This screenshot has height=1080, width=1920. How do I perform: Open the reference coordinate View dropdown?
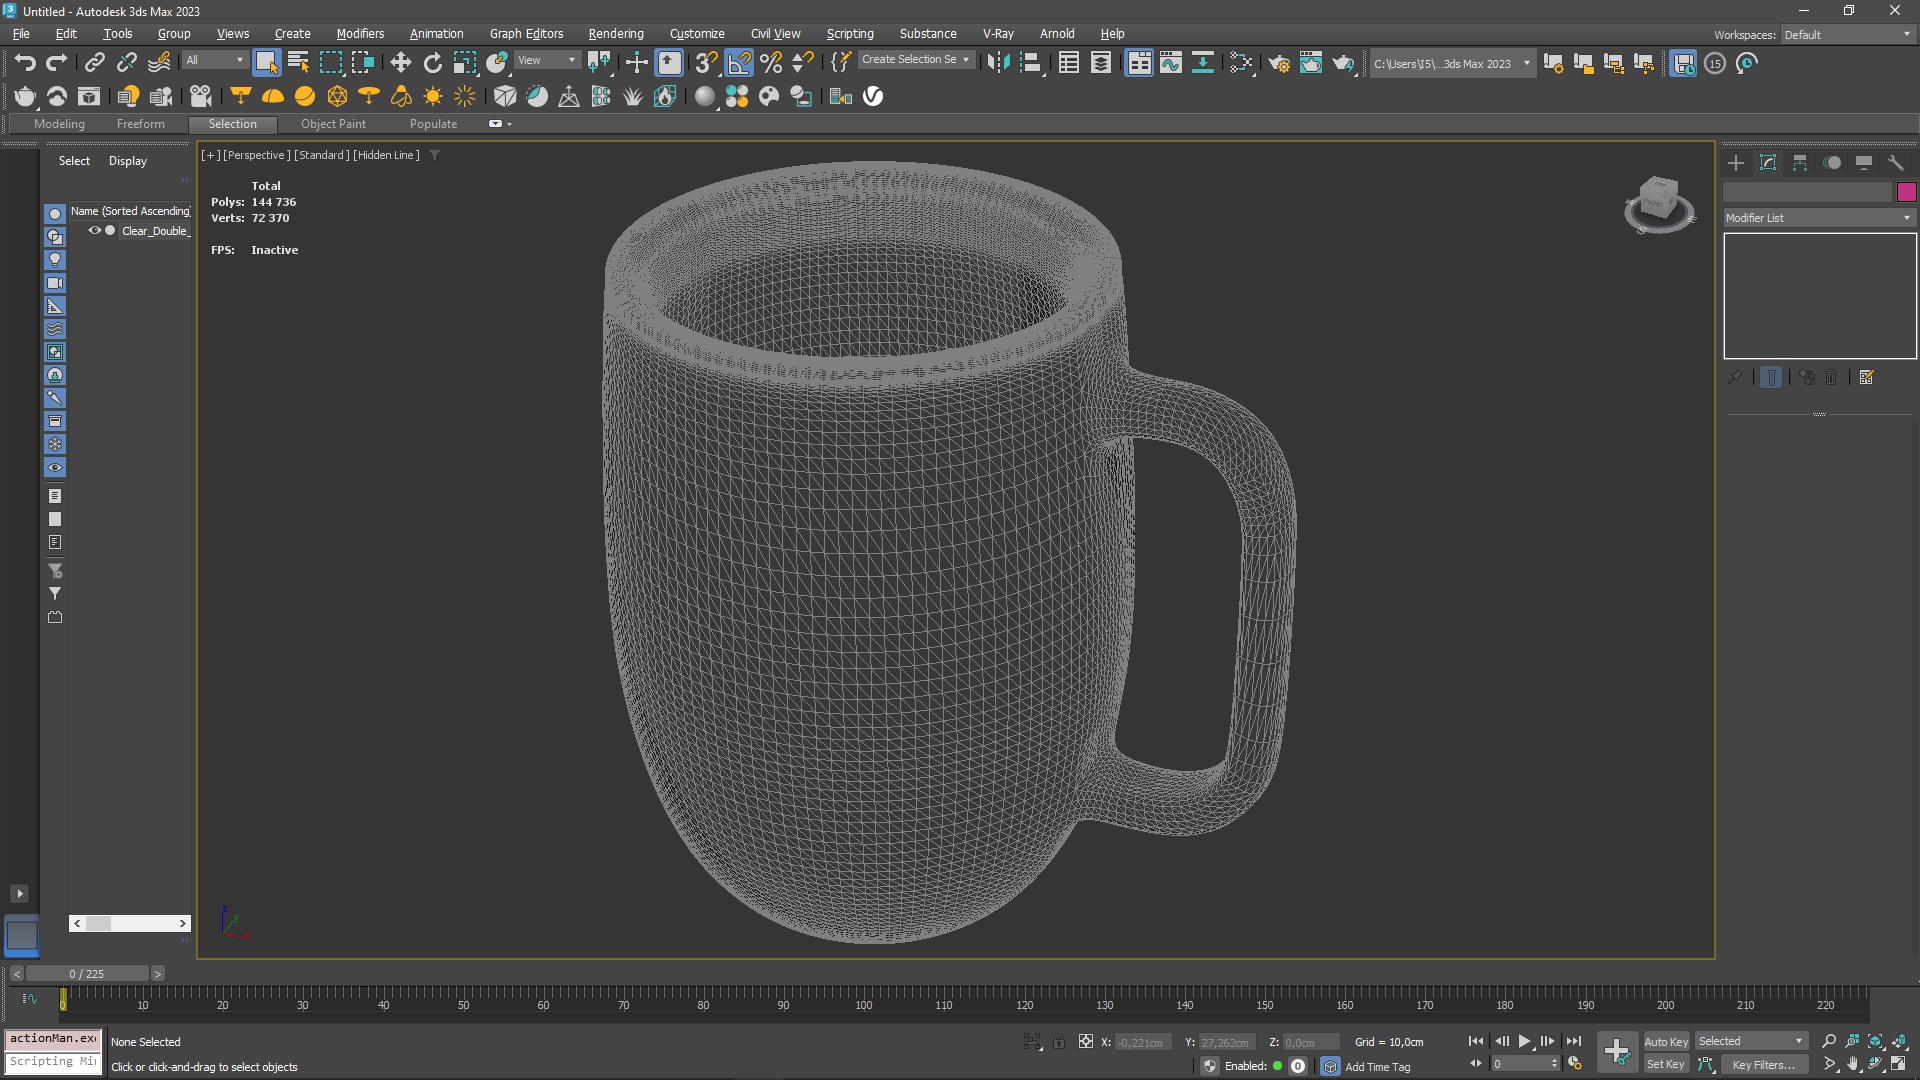[x=546, y=60]
